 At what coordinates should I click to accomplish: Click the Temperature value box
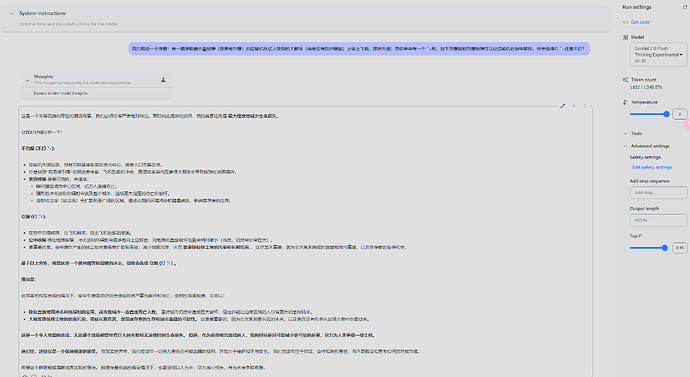pos(680,114)
